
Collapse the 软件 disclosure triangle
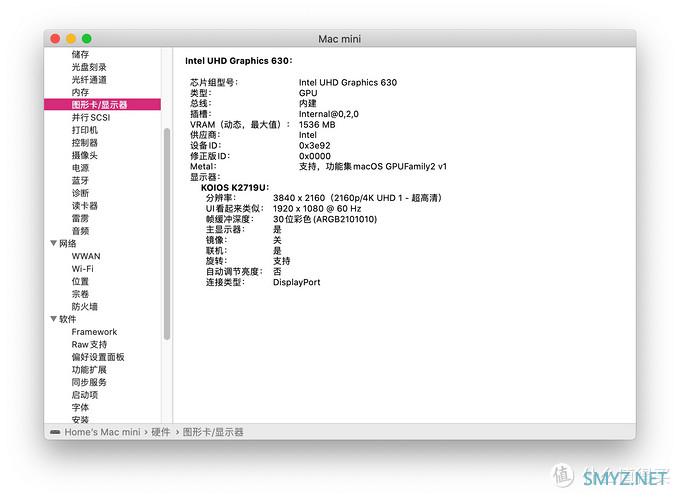(53, 319)
